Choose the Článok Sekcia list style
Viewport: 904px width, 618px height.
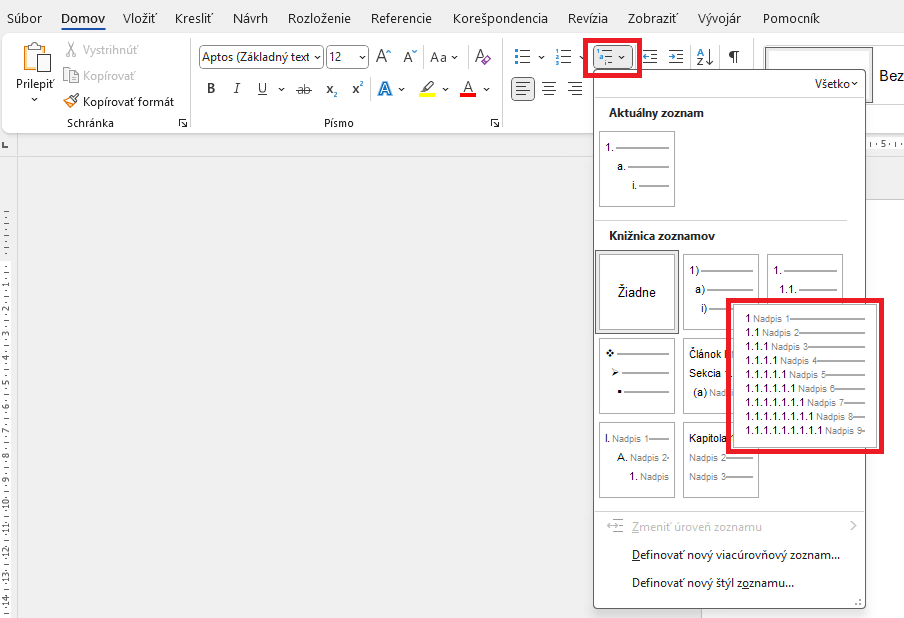point(705,376)
